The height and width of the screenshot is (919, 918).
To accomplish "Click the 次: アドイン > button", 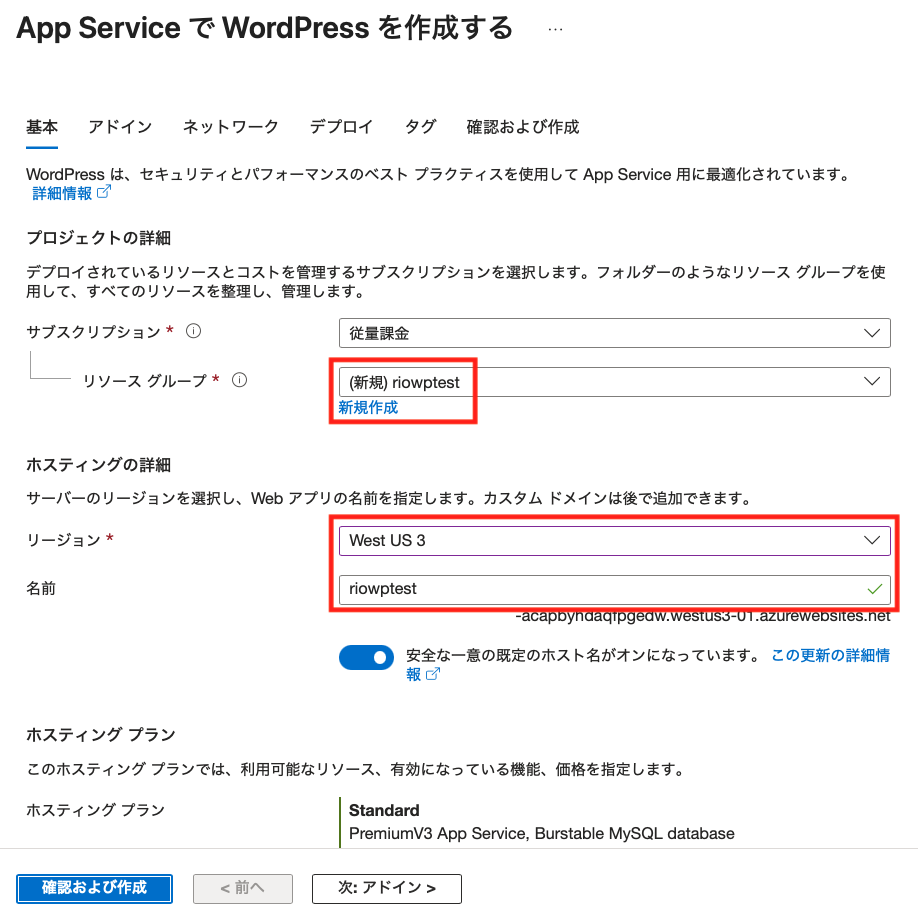I will [387, 889].
